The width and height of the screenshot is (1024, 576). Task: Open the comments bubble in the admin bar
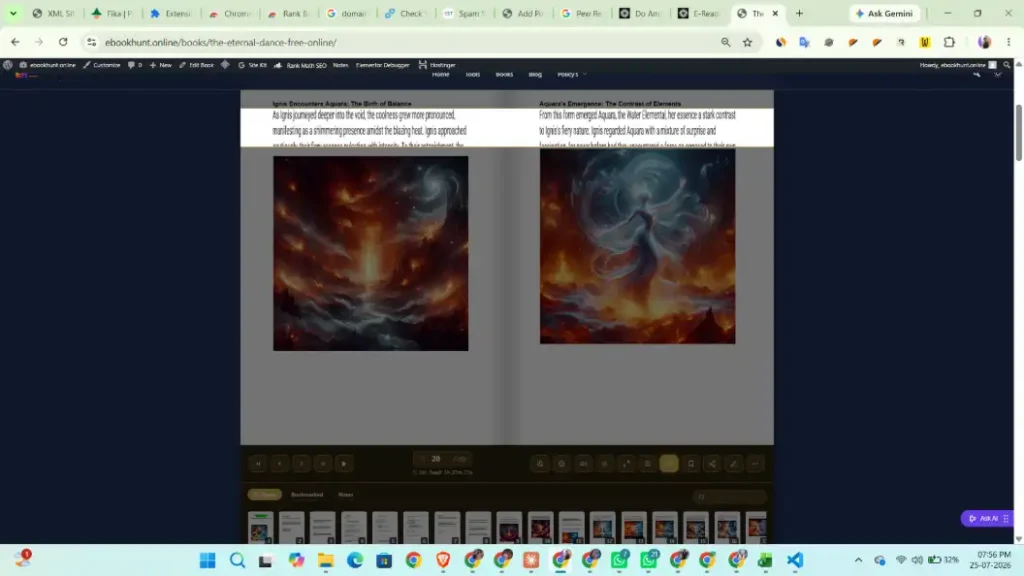pyautogui.click(x=135, y=65)
